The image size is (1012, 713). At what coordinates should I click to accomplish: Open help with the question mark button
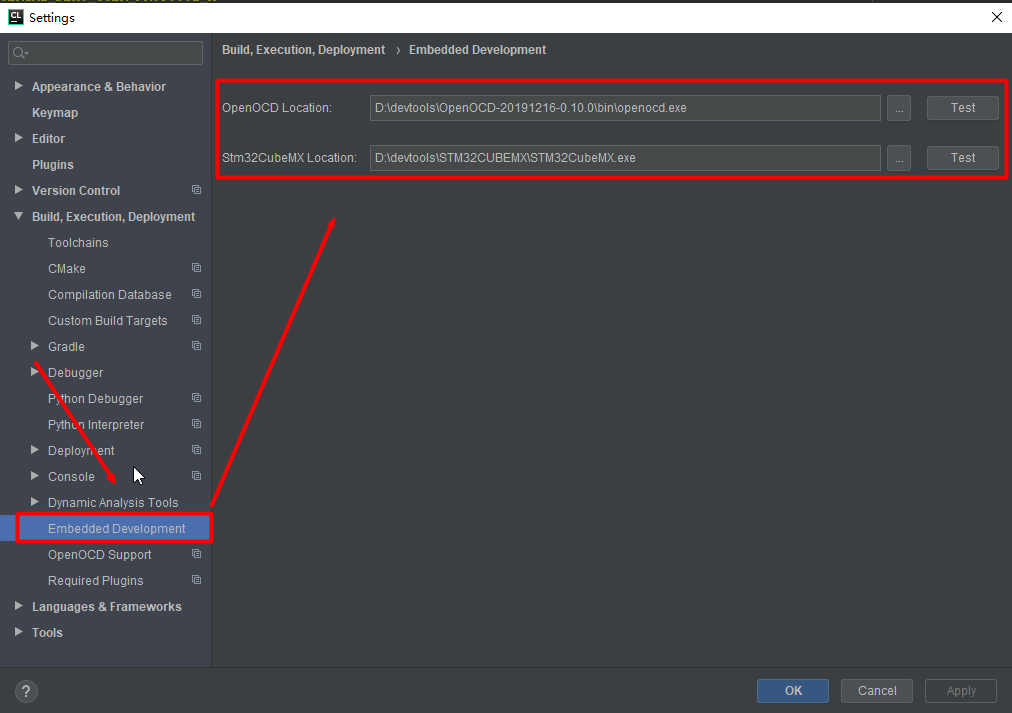(x=26, y=691)
